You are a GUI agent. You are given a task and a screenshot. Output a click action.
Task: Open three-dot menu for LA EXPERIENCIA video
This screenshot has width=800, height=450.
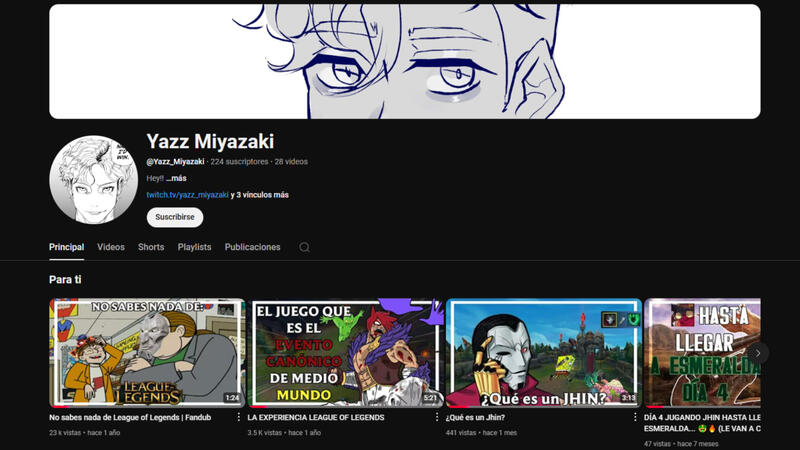[437, 417]
